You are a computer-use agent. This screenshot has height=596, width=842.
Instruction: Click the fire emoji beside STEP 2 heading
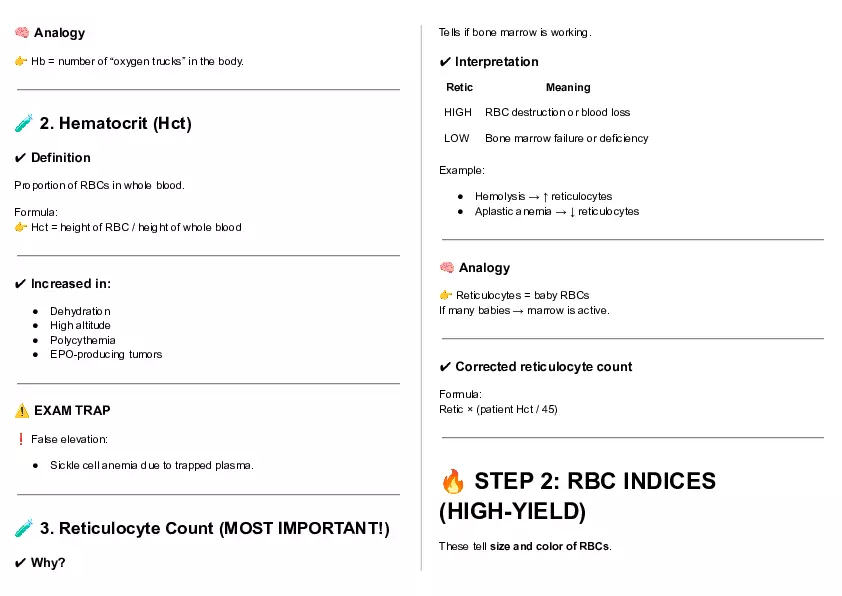[453, 482]
